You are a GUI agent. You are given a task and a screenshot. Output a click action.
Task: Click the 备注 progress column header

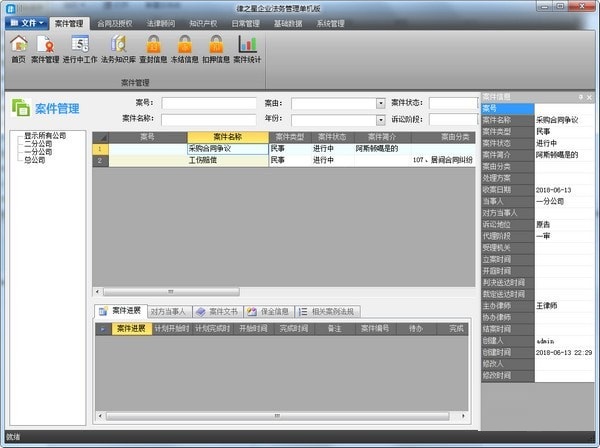[334, 329]
